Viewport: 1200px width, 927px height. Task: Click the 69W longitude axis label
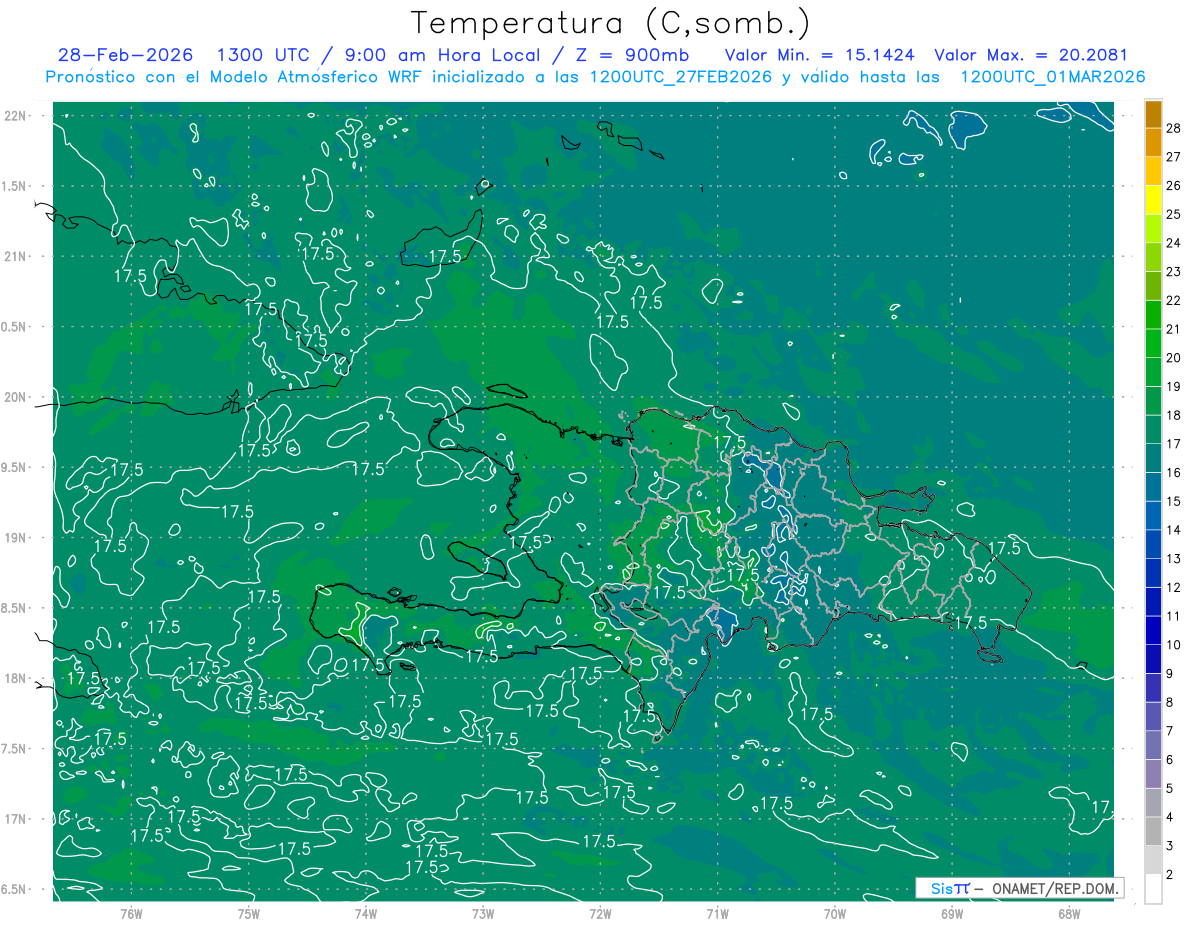[x=952, y=913]
